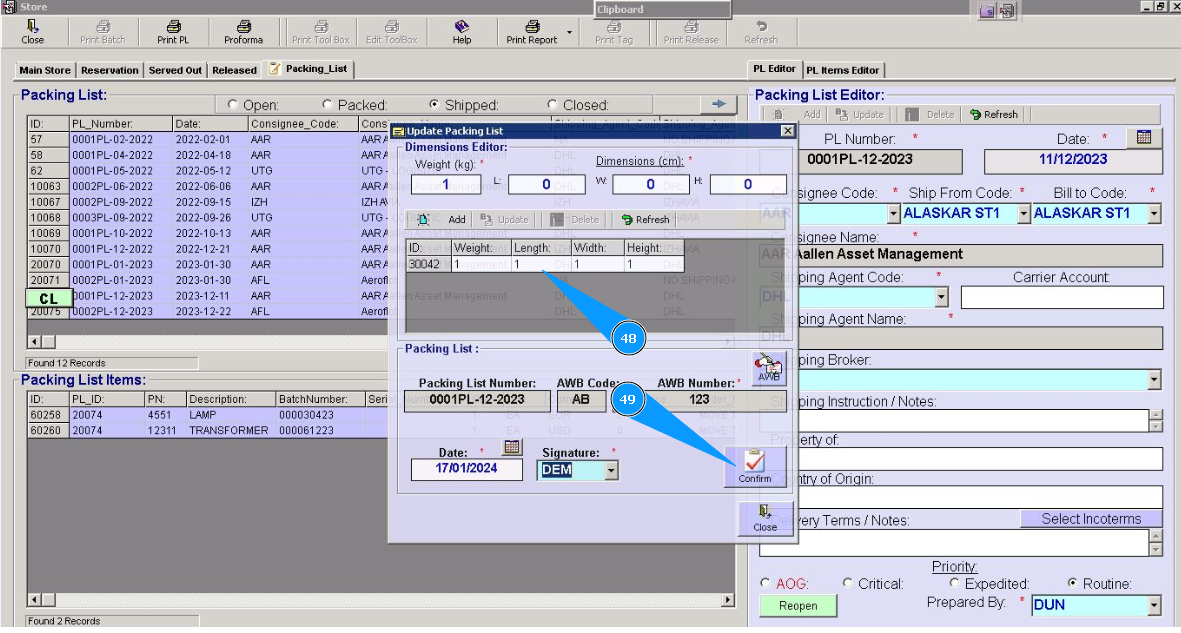
Task: Expand the Prepared By dropdown showing DUN
Action: 1155,605
